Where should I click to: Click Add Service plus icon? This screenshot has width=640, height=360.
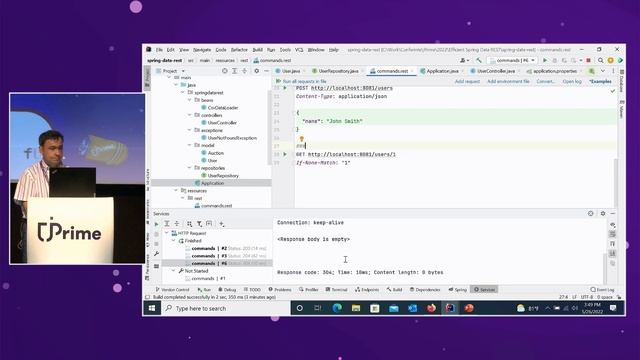tap(221, 224)
